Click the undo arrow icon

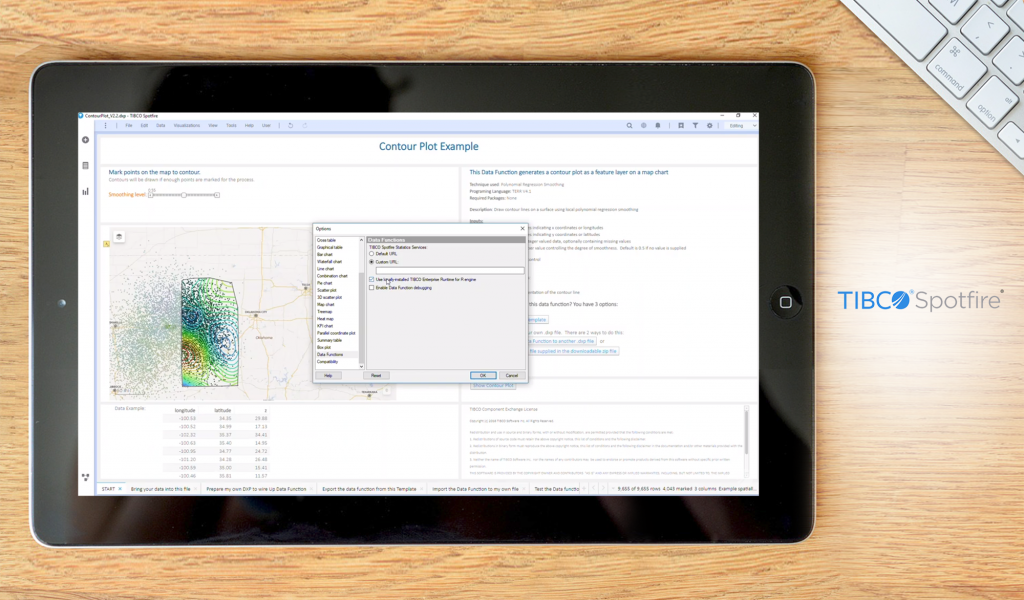pos(290,125)
